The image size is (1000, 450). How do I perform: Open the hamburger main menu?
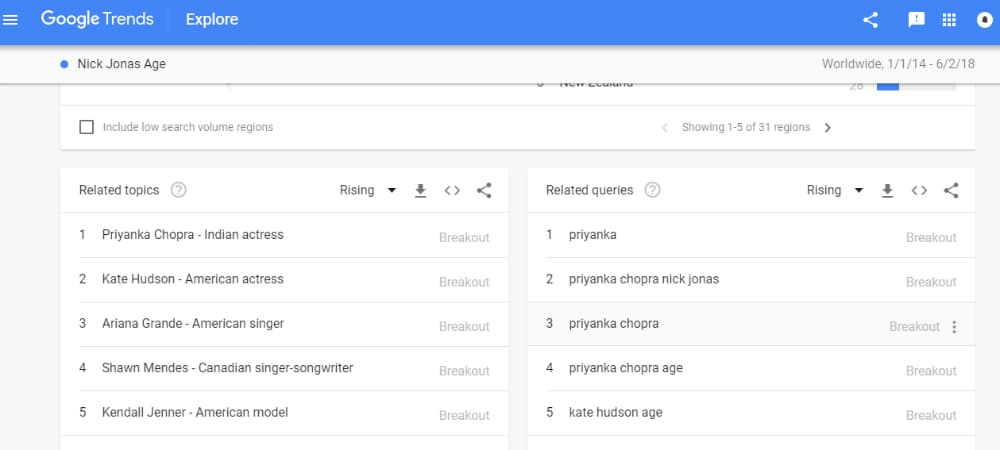(12, 20)
